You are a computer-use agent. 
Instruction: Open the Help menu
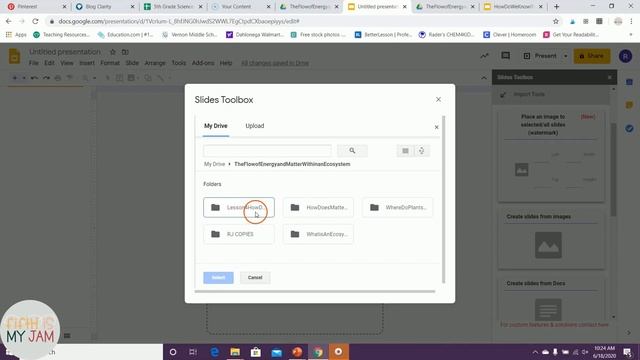(x=226, y=63)
